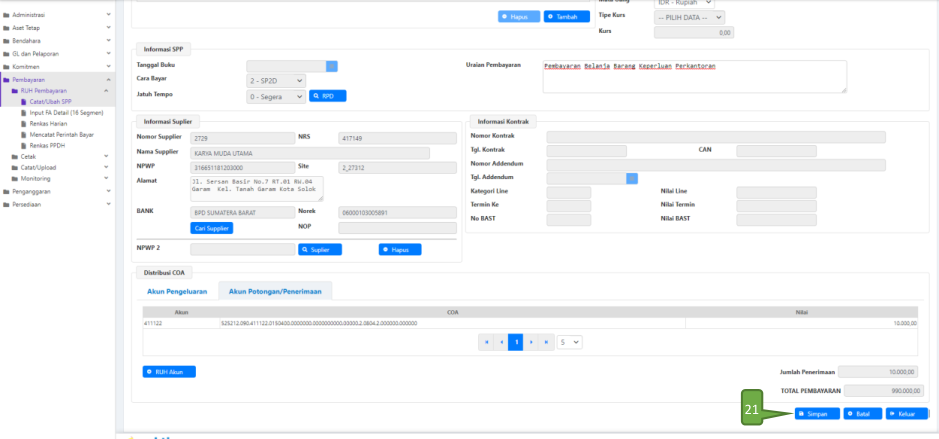Collapse the Pembayaran menu section
Image resolution: width=939 pixels, height=439 pixels.
pos(108,79)
